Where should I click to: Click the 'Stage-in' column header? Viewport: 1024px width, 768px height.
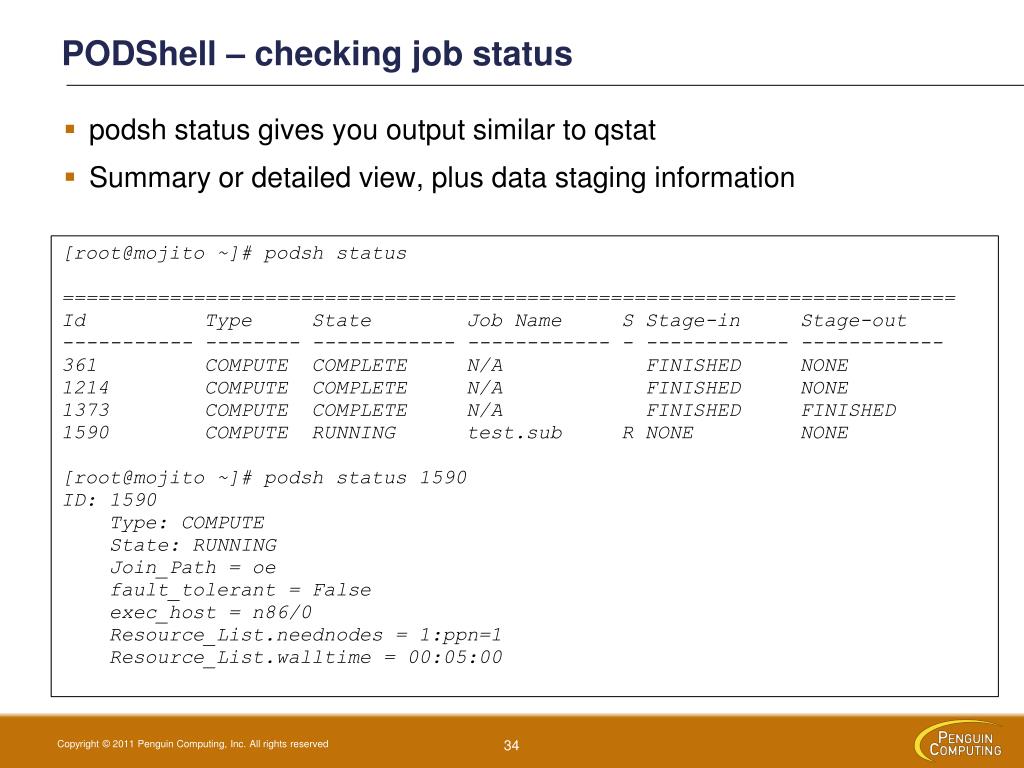693,321
